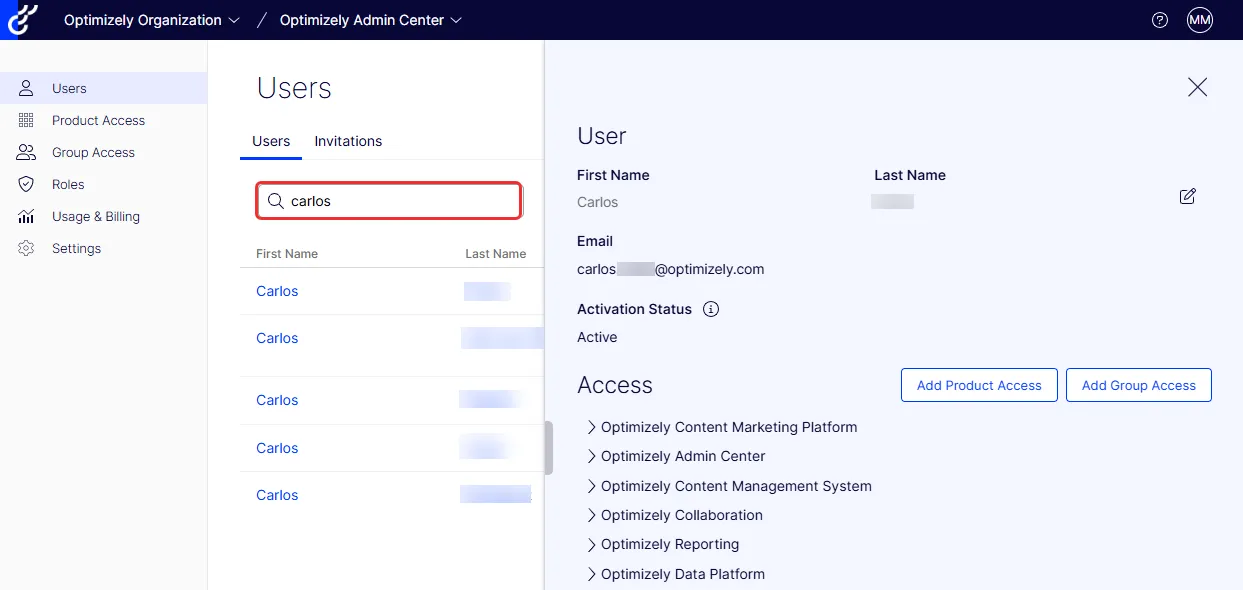Open Roles in sidebar

[x=104, y=184]
